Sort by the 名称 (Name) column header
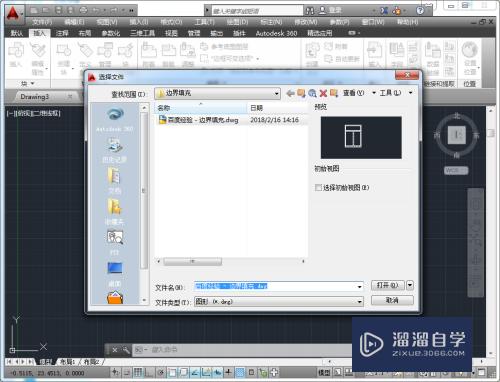Viewport: 500px width, 382px height. [x=201, y=108]
